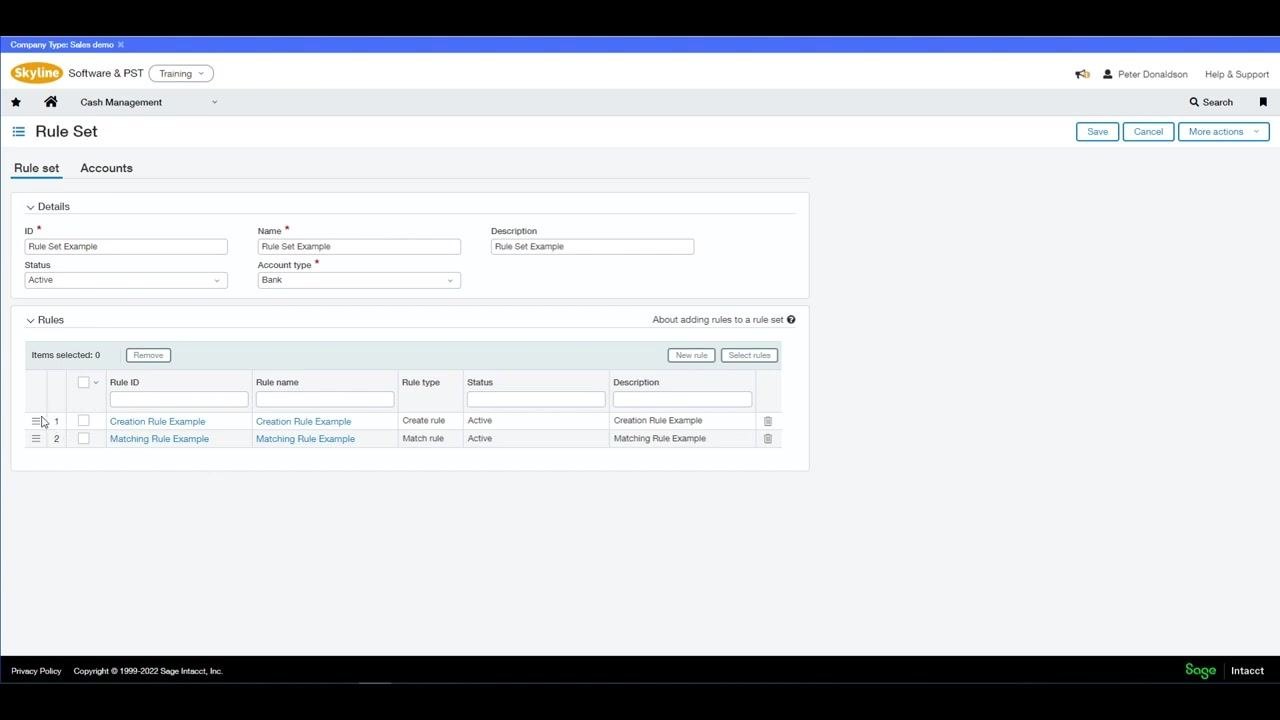The width and height of the screenshot is (1280, 720).
Task: Open the Rule Set list icon
Action: tap(19, 131)
